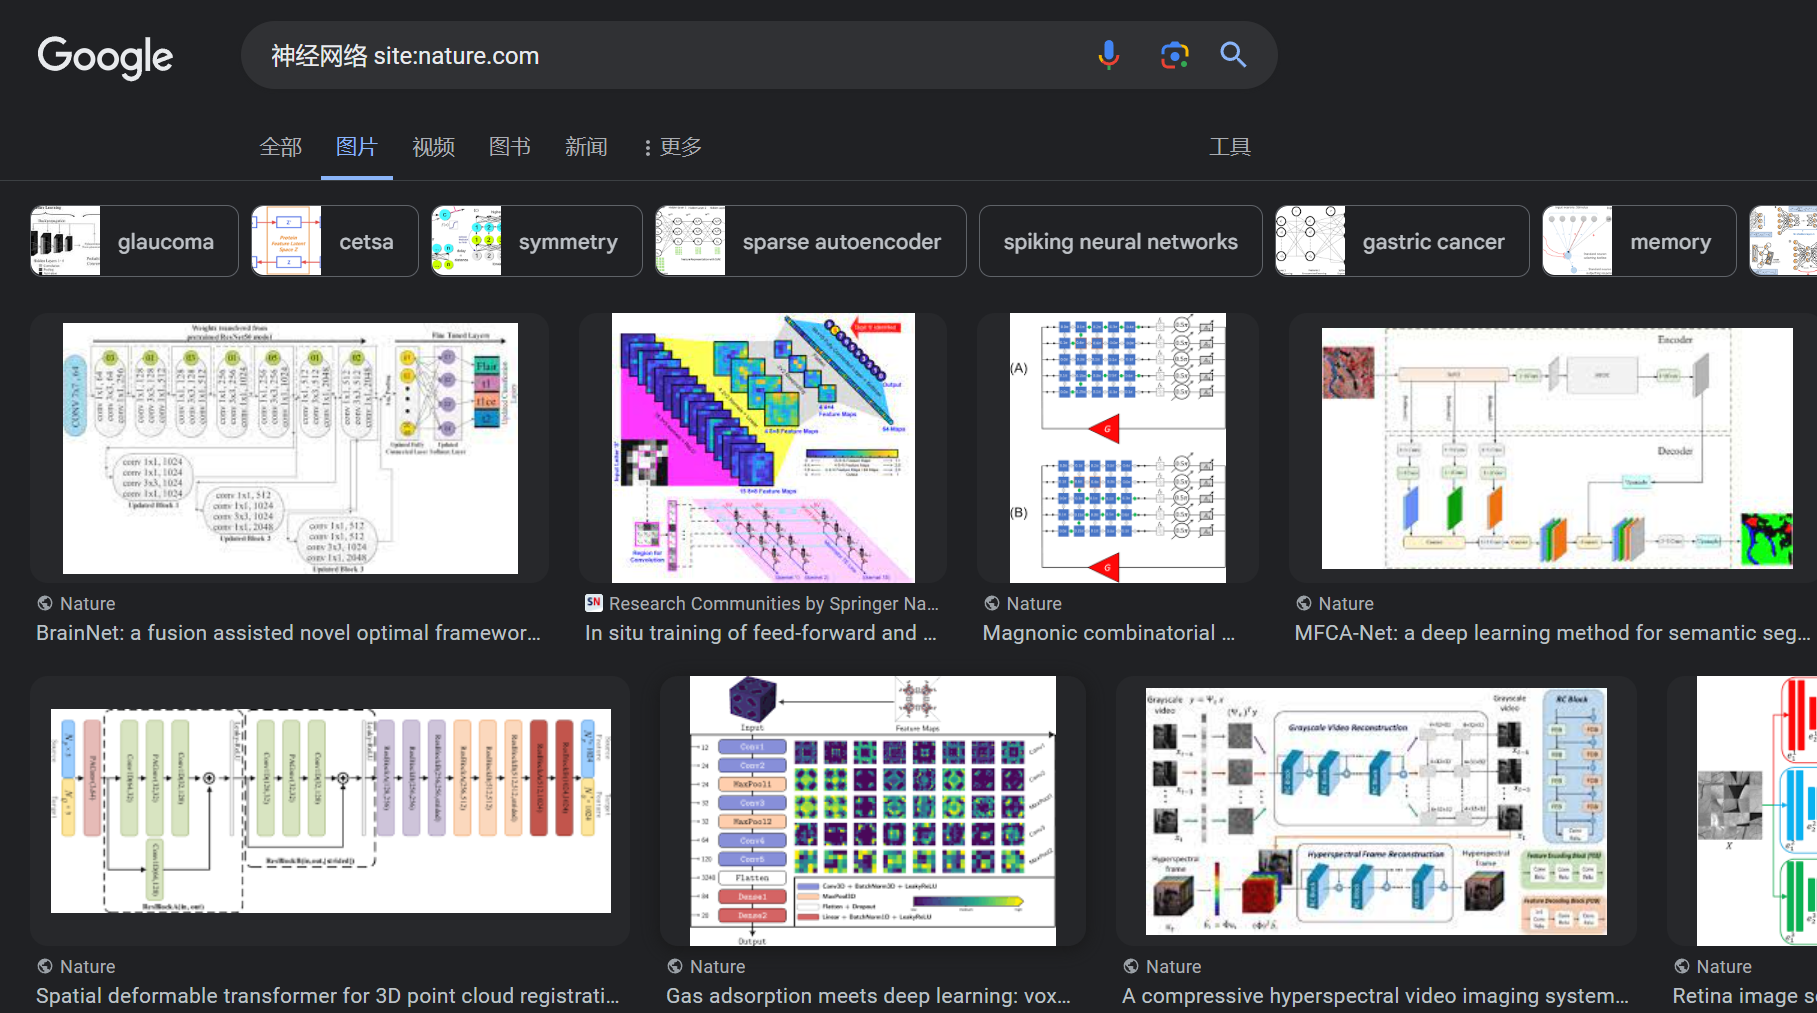This screenshot has height=1013, width=1817.
Task: Open 'A compressive hyperspectral video imaging' link
Action: pyautogui.click(x=1376, y=996)
